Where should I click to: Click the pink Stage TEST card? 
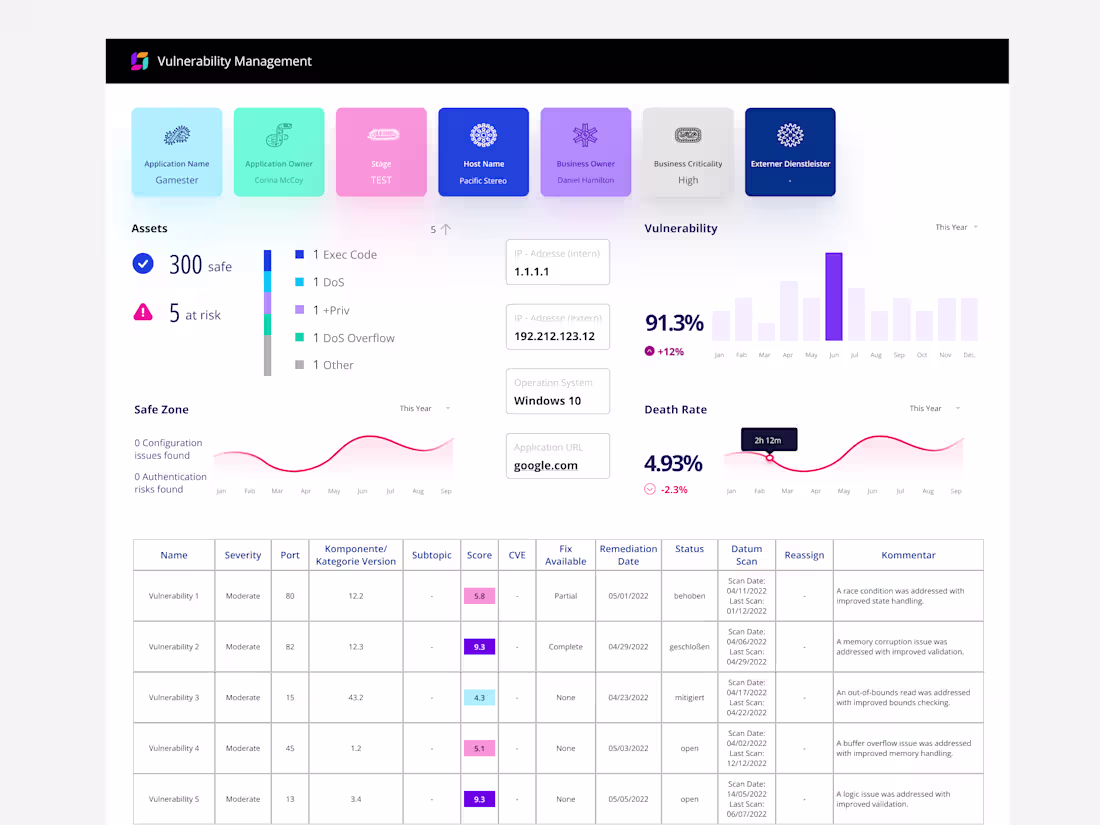click(381, 151)
